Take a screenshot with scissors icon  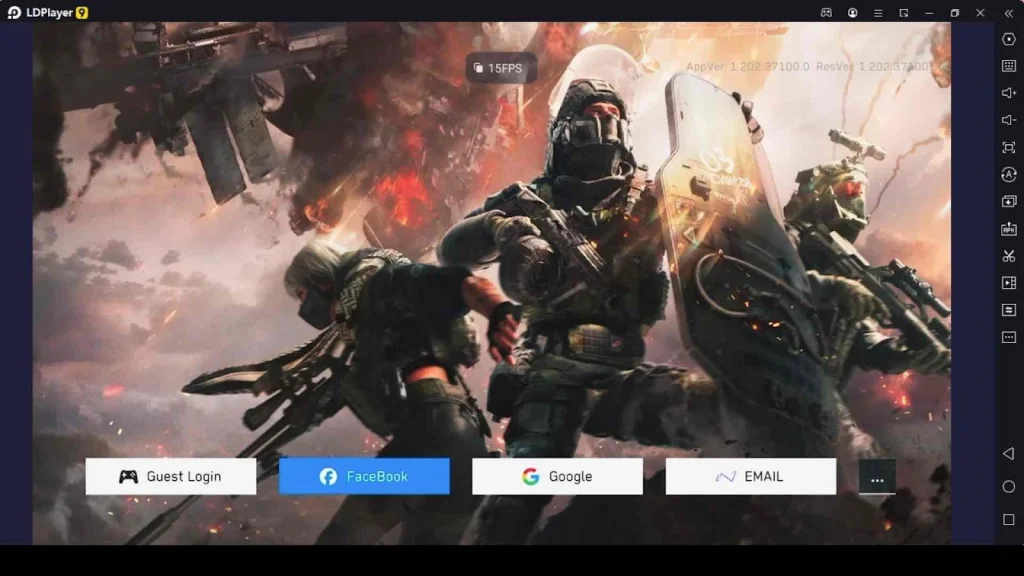[1008, 256]
